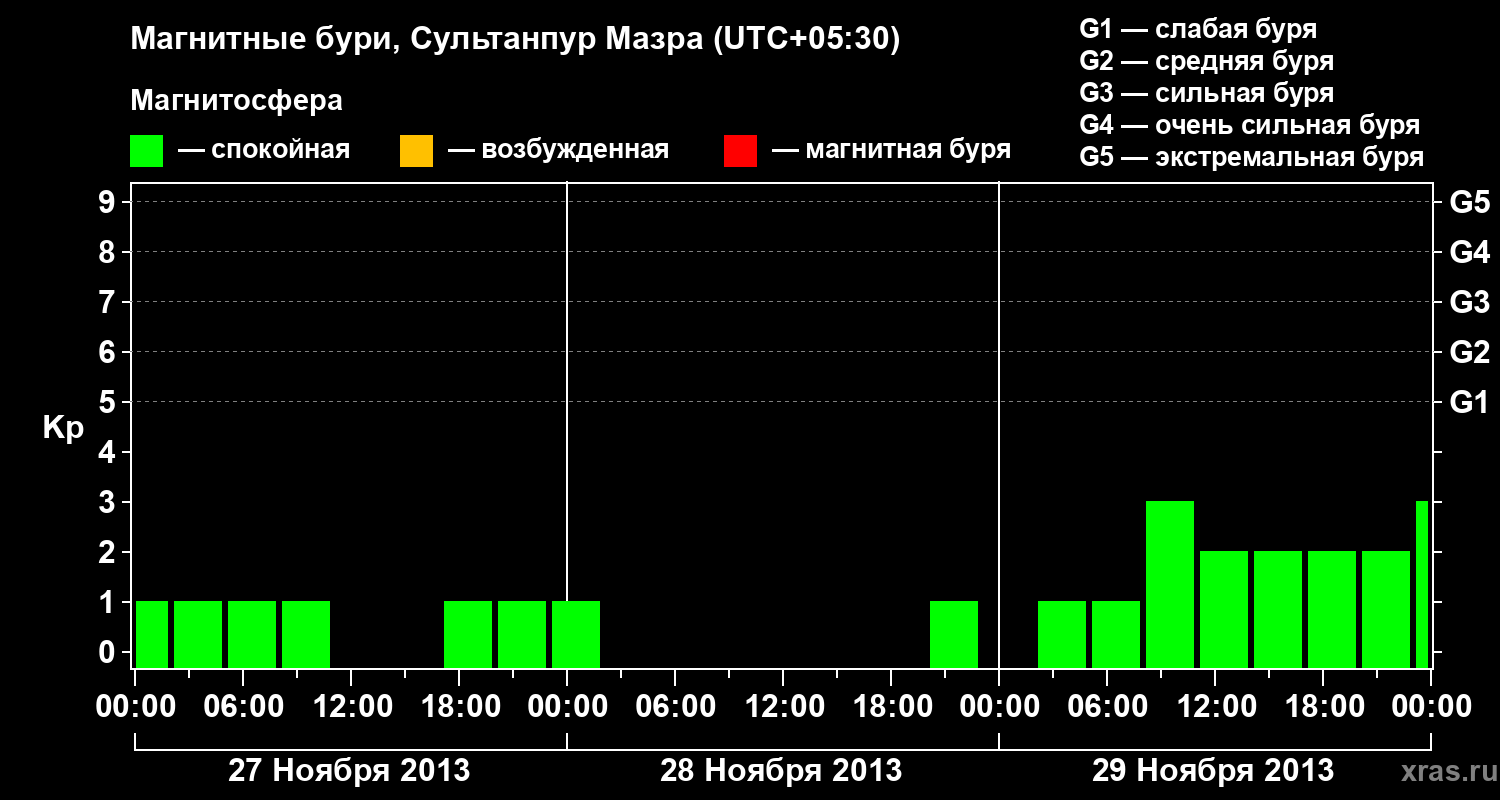The width and height of the screenshot is (1500, 800).
Task: Select the Kp 3 bar before 12:00 on 29 Ноября
Action: [1170, 584]
